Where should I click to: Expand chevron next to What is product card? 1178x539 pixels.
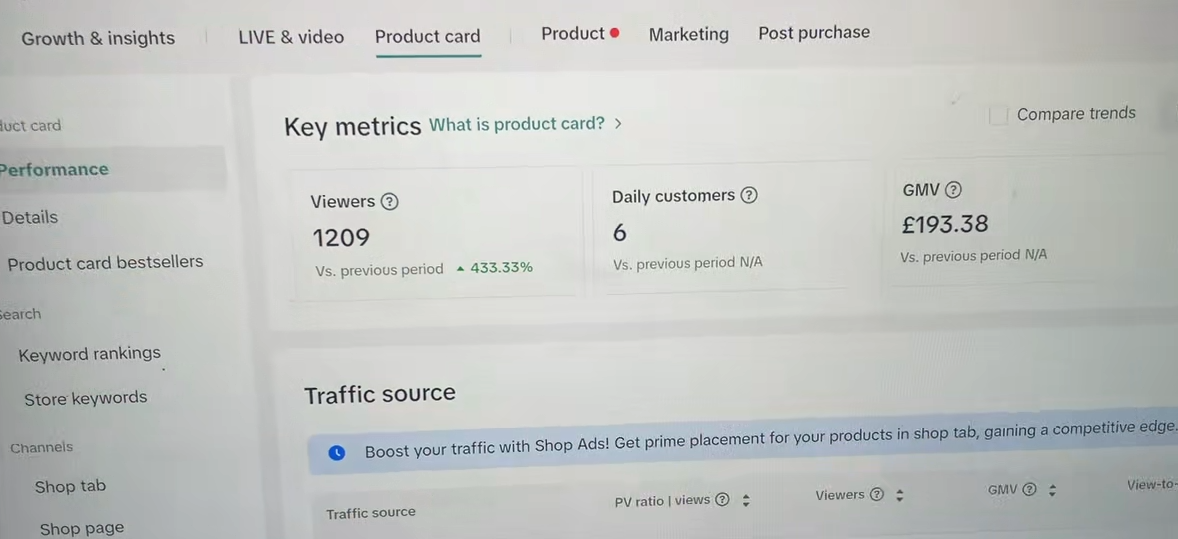click(x=618, y=124)
